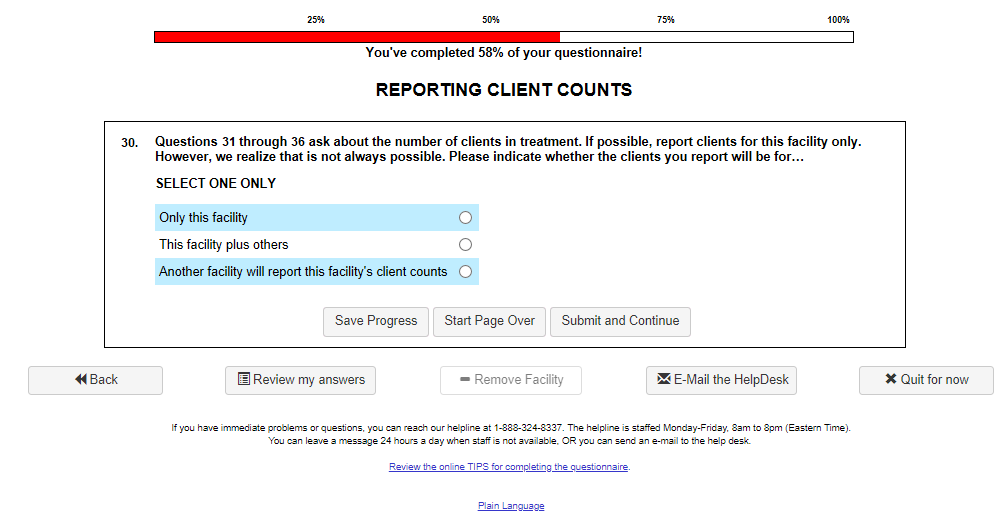
Task: Click the Remove Facility button
Action: pyautogui.click(x=511, y=381)
